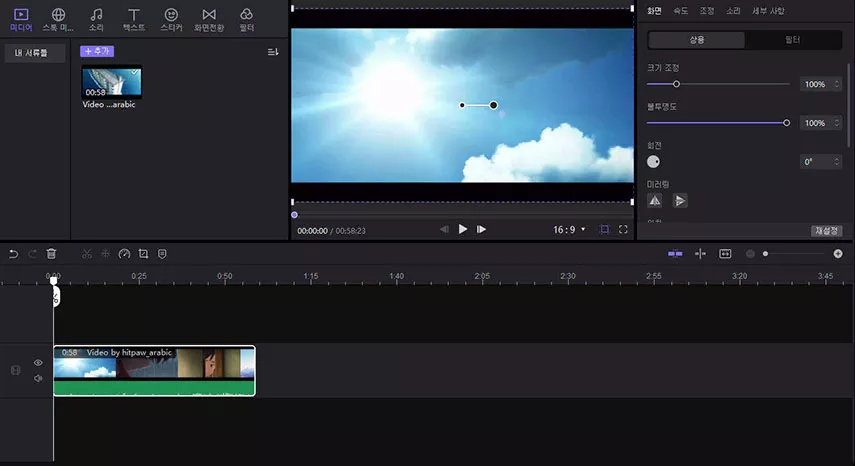Image resolution: width=855 pixels, height=466 pixels.
Task: Select the 필터 sub-tab in properties panel
Action: point(792,40)
